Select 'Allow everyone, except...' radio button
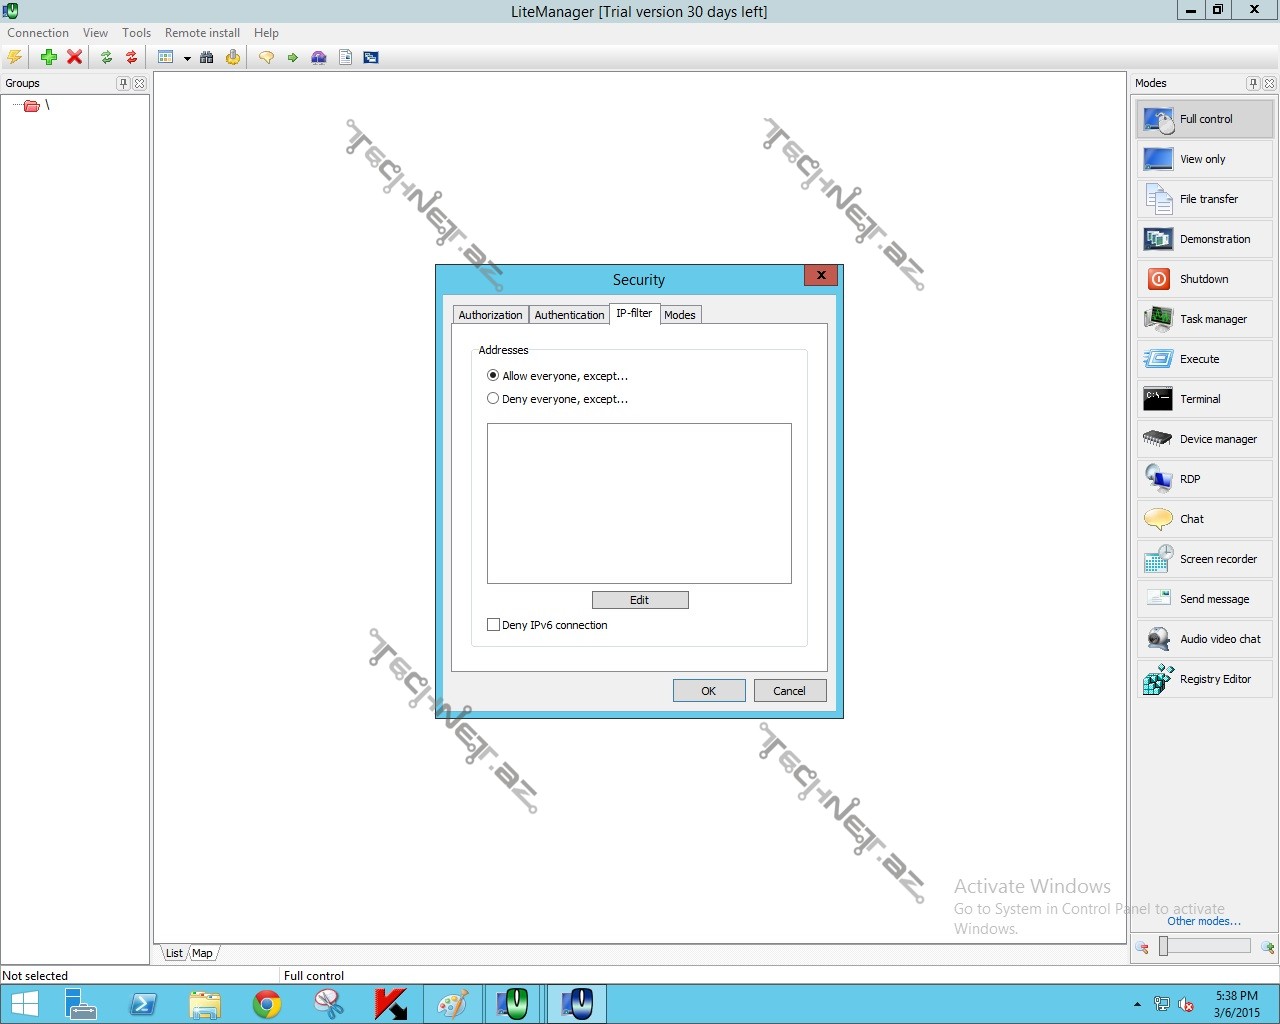This screenshot has height=1024, width=1280. coord(493,376)
